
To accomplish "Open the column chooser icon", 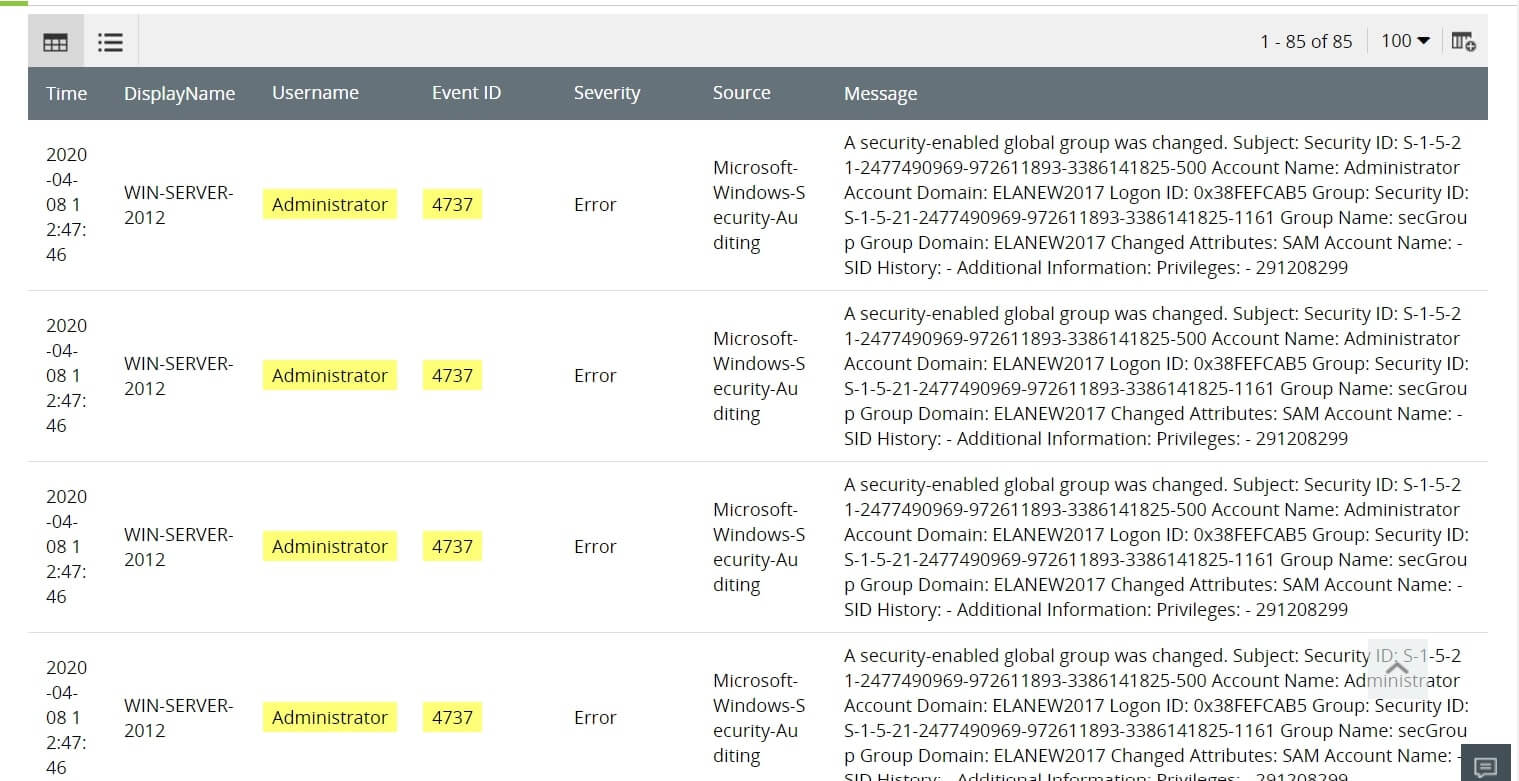I will point(1463,41).
